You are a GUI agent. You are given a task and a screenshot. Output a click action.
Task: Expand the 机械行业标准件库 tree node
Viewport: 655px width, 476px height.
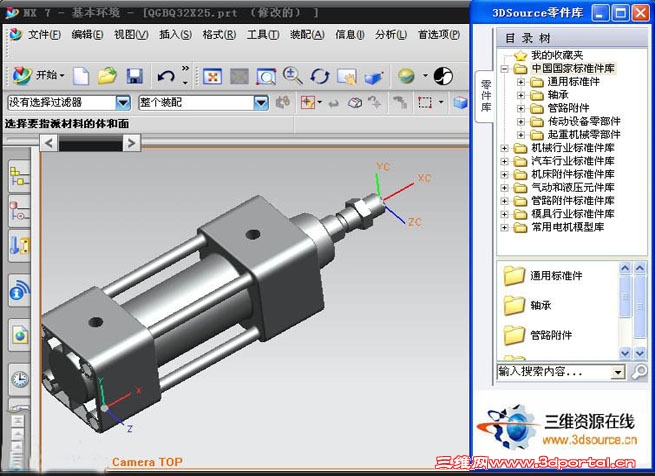tap(504, 148)
